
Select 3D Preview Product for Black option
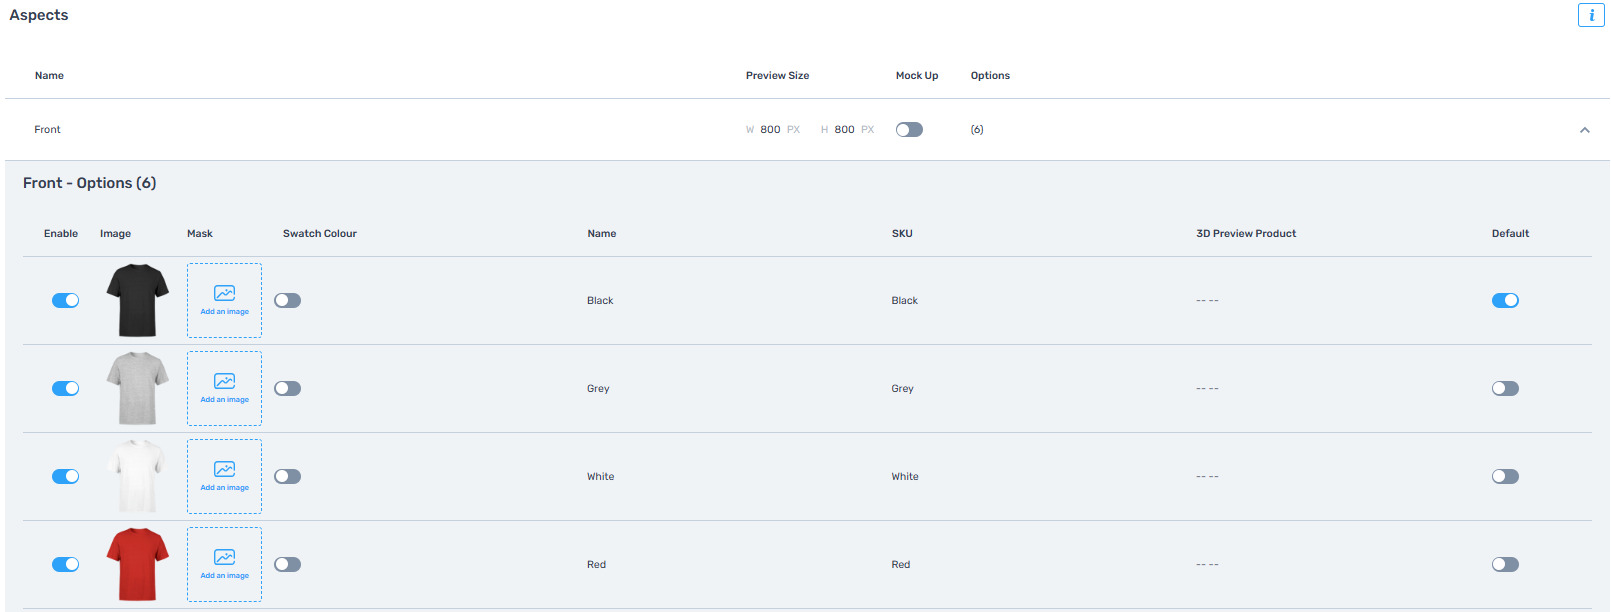(x=1207, y=300)
